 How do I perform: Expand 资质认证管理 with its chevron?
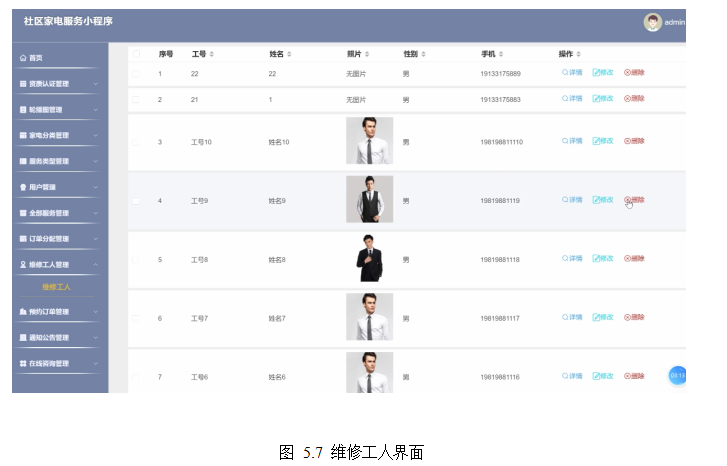pos(96,84)
